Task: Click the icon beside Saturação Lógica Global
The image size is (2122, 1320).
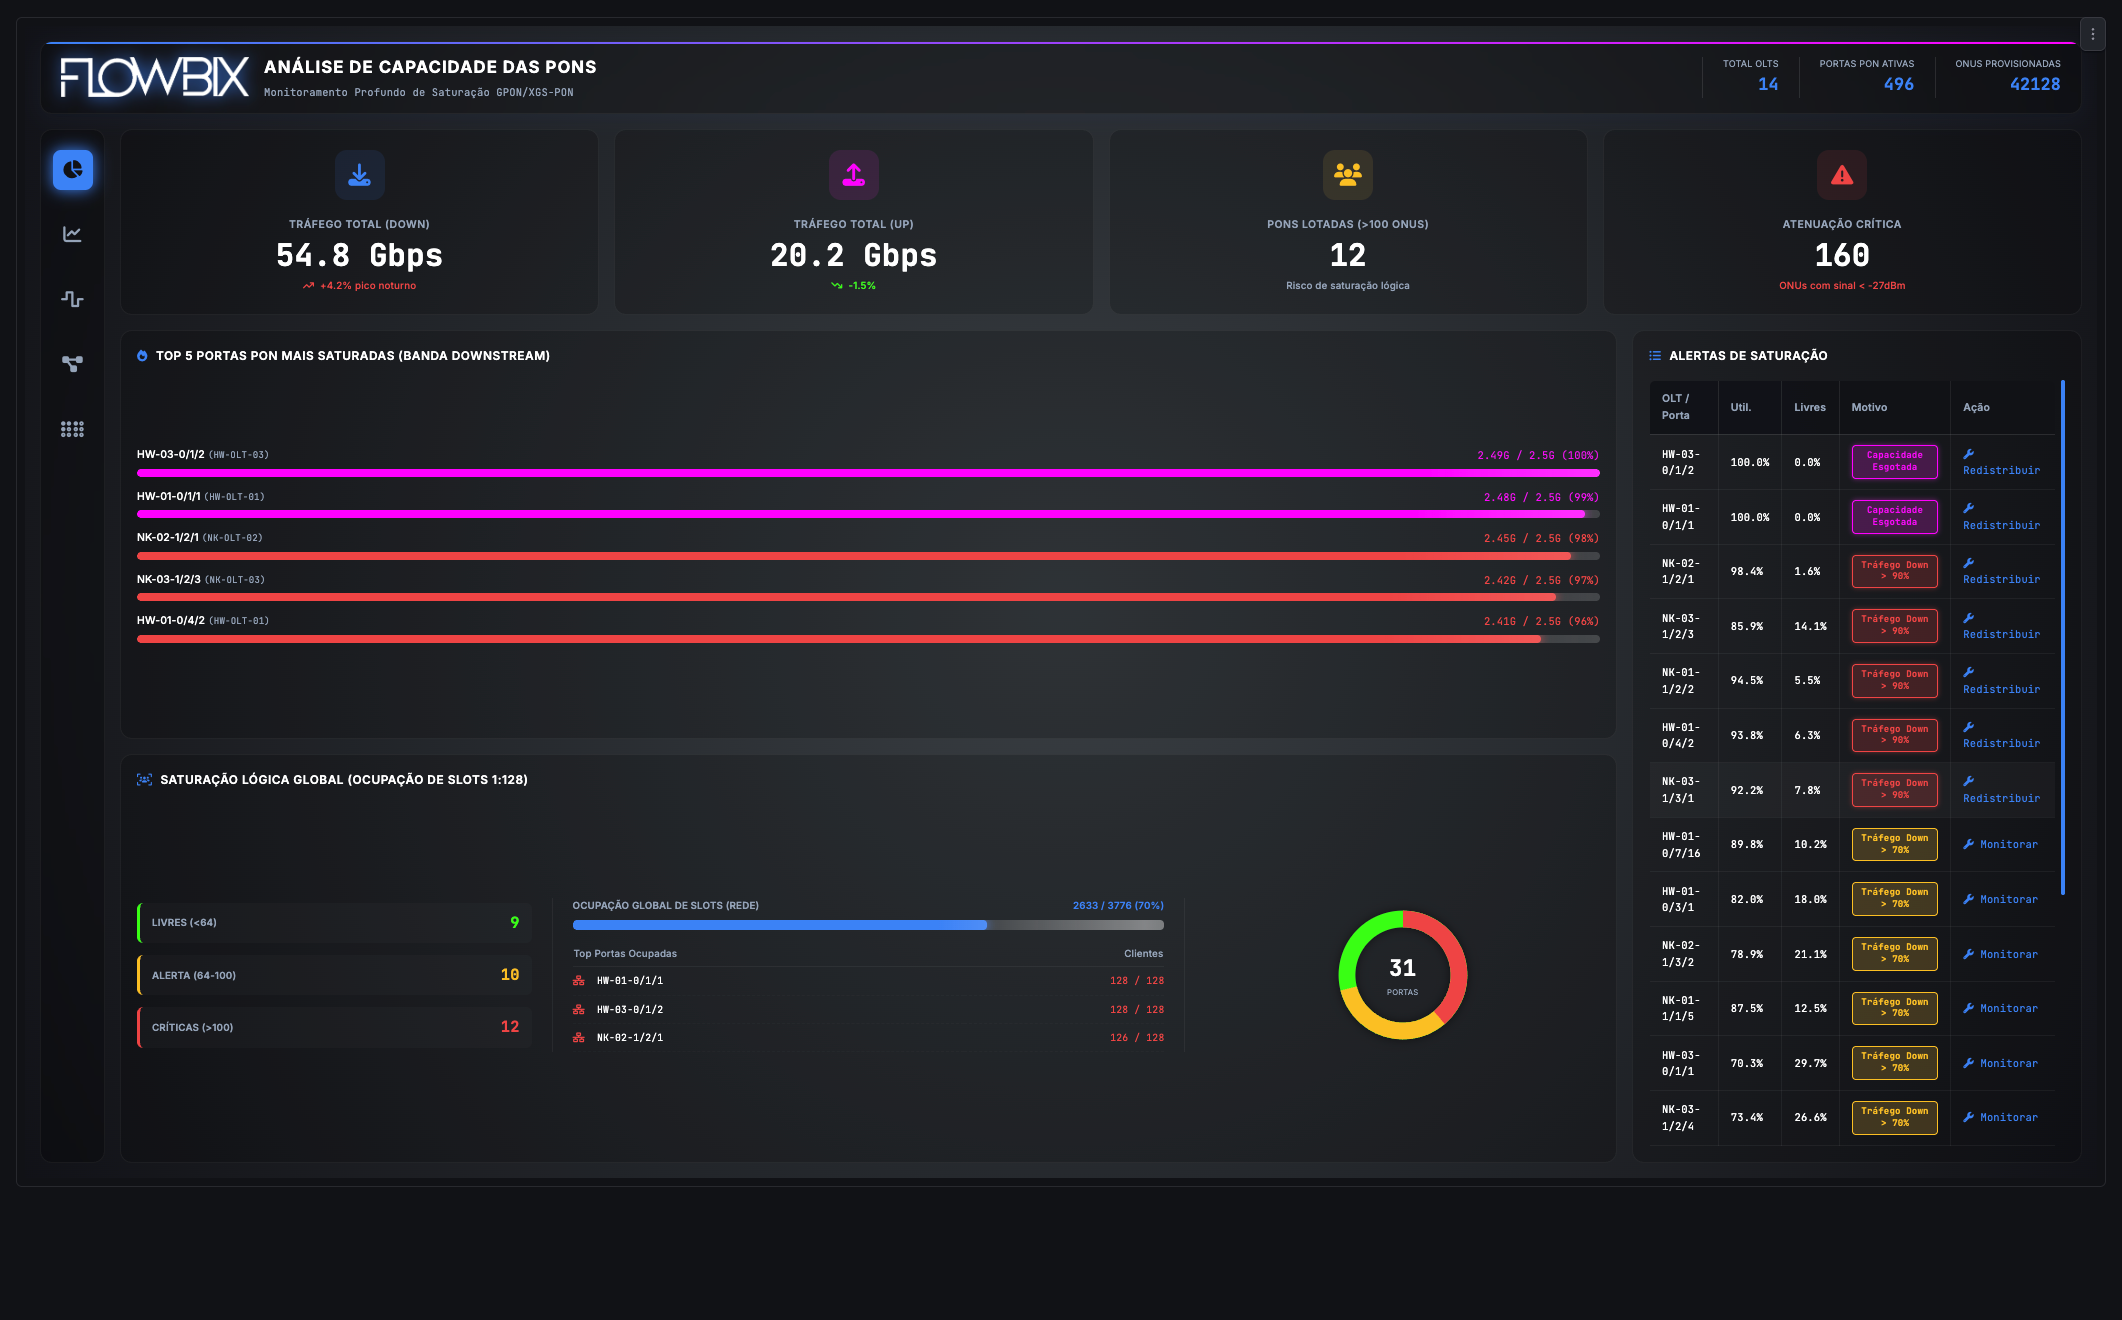Action: point(144,780)
